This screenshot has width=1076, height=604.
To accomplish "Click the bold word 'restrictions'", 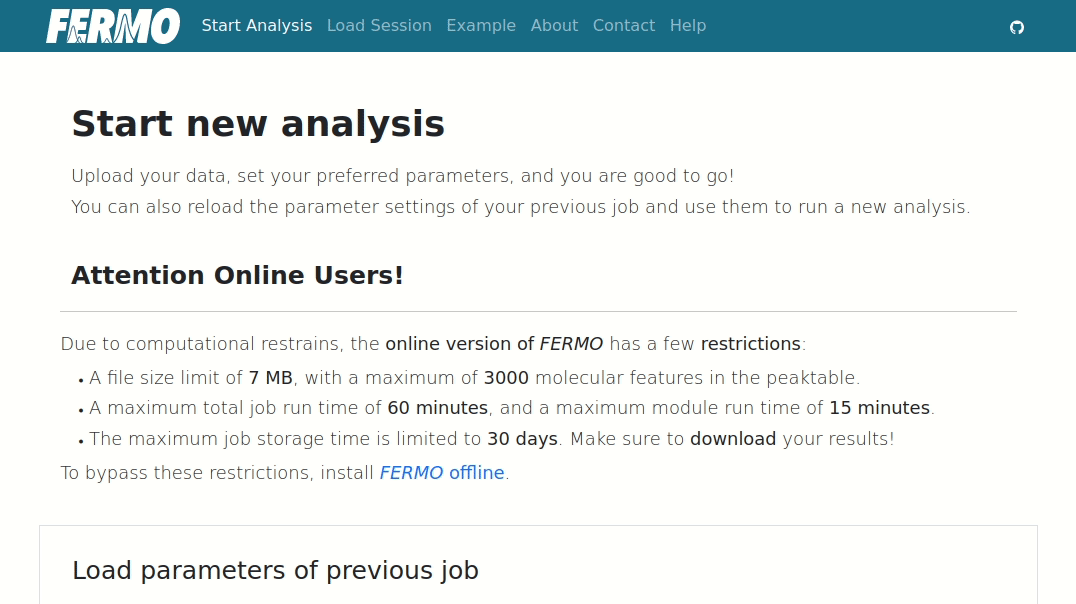I will 751,344.
